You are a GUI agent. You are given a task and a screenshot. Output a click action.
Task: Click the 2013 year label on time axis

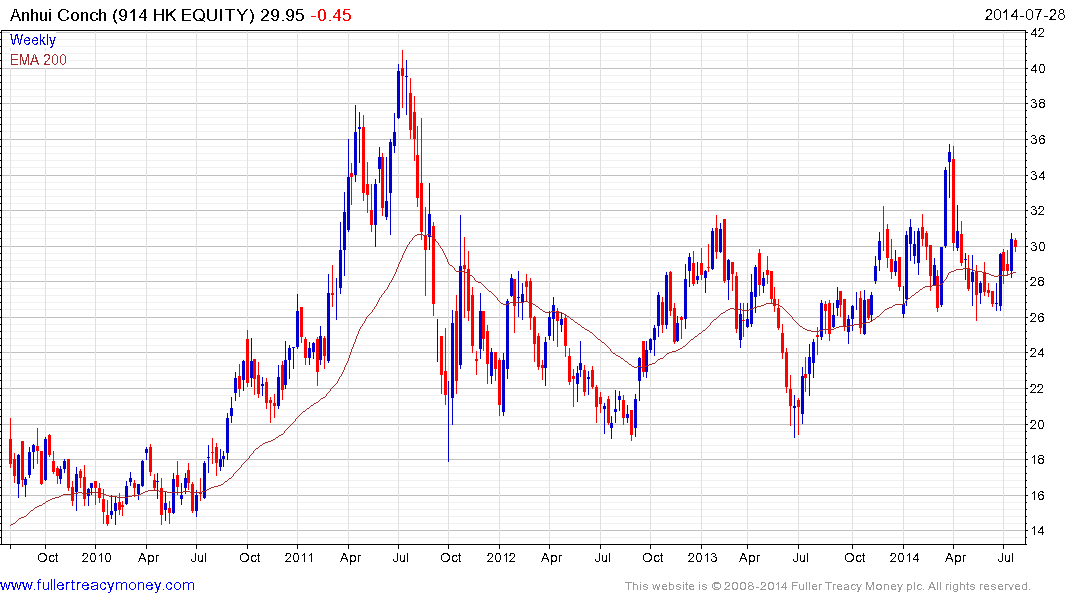point(702,557)
